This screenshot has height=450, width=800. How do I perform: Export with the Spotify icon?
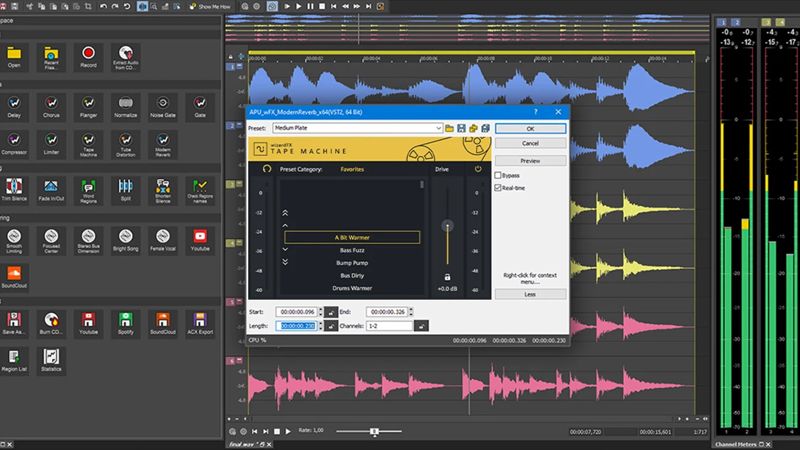(x=126, y=323)
